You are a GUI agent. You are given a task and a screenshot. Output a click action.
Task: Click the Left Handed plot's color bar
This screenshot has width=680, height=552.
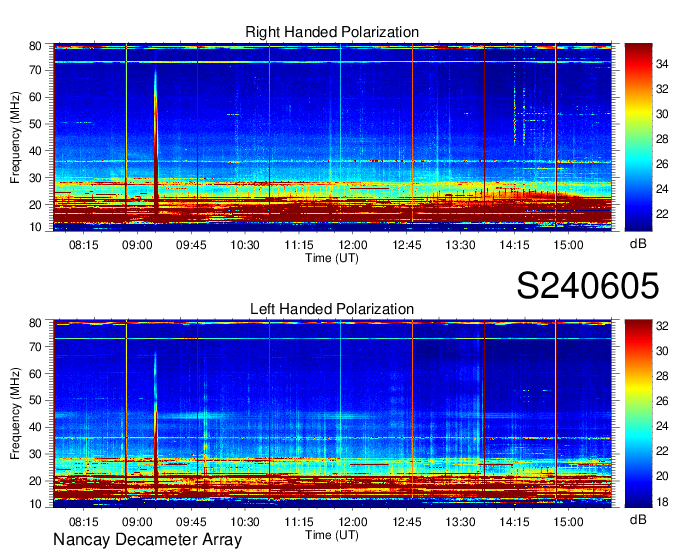(x=638, y=414)
